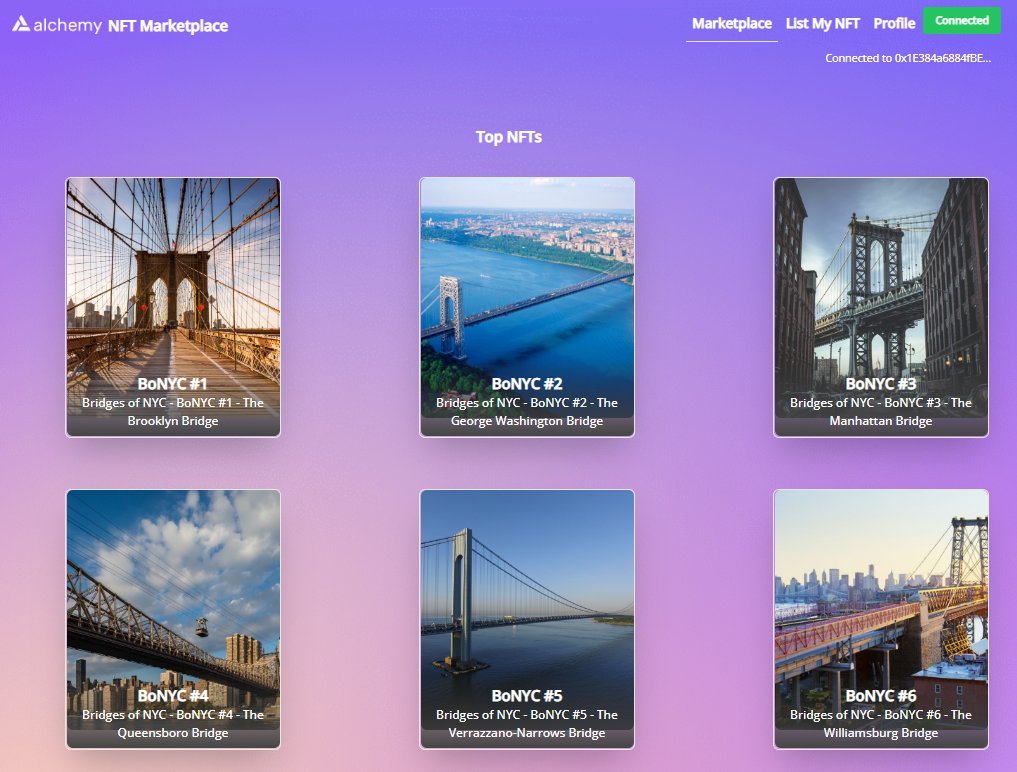Click the BoNYC #6 title
Viewport: 1017px width, 772px height.
(881, 696)
